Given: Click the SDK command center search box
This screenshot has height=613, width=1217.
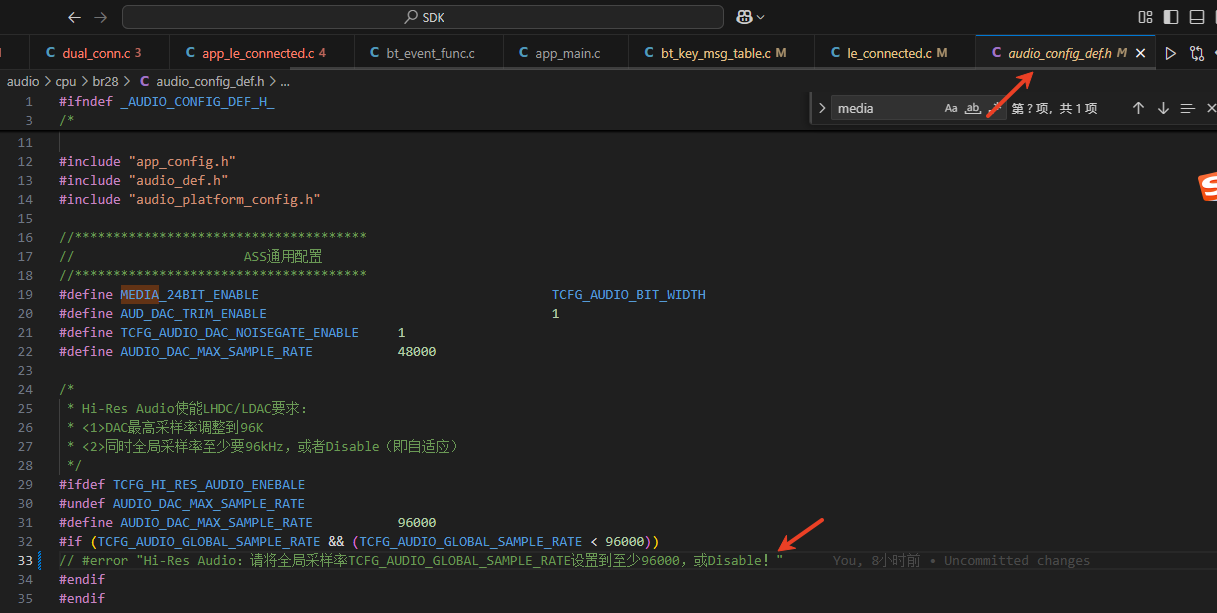Looking at the screenshot, I should [x=423, y=17].
